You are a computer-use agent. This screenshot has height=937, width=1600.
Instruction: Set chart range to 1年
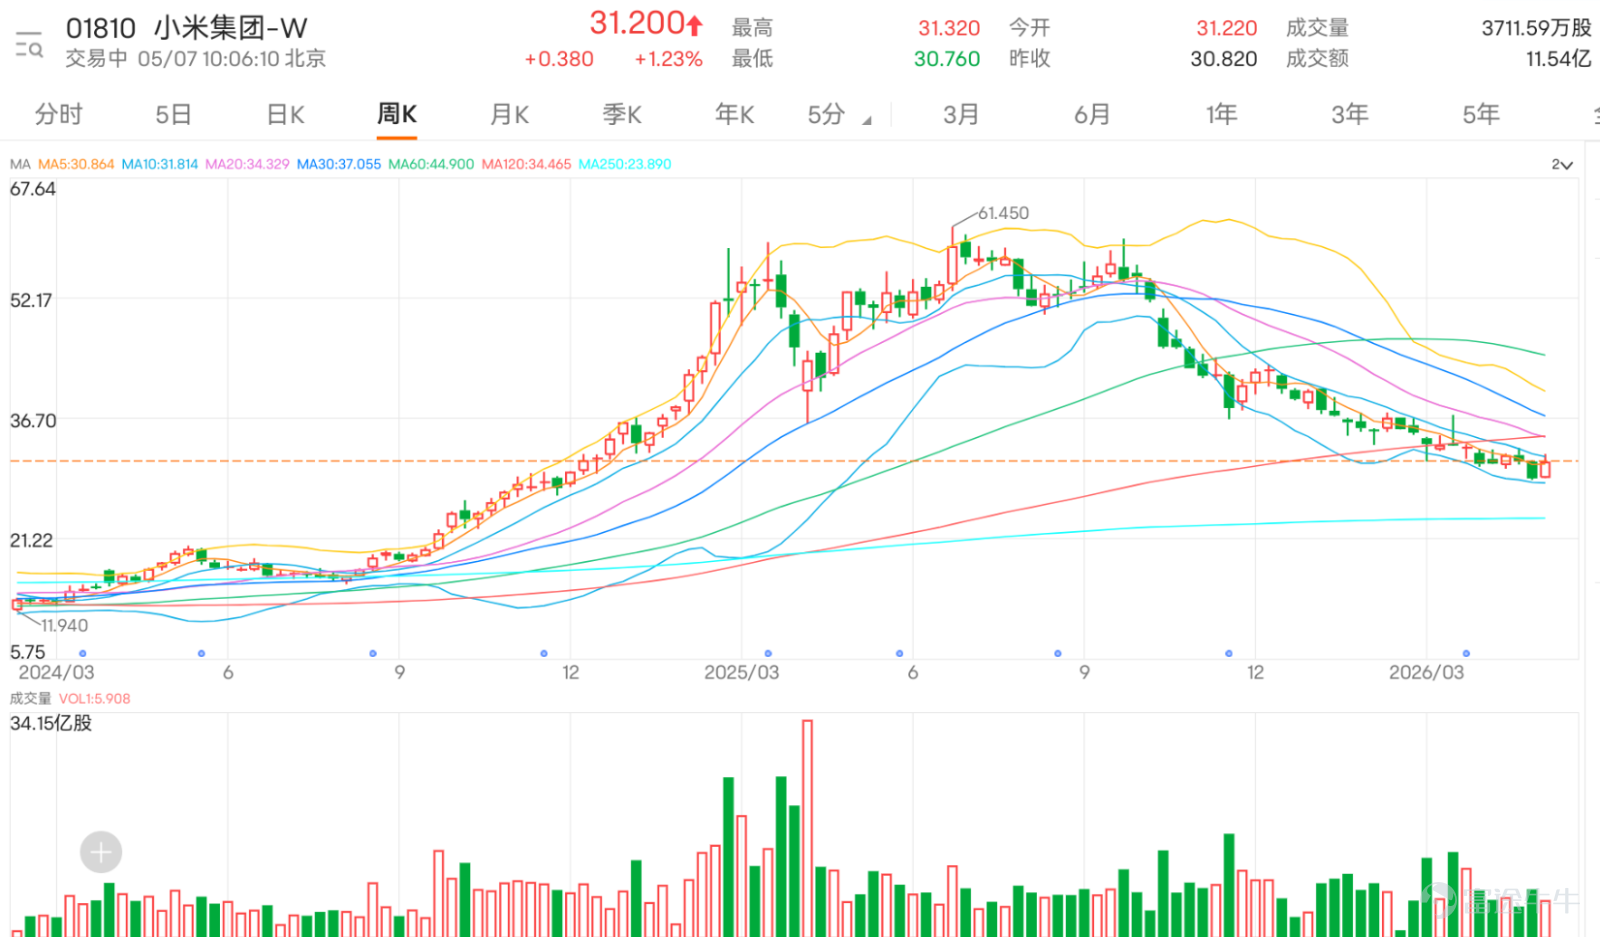1221,114
